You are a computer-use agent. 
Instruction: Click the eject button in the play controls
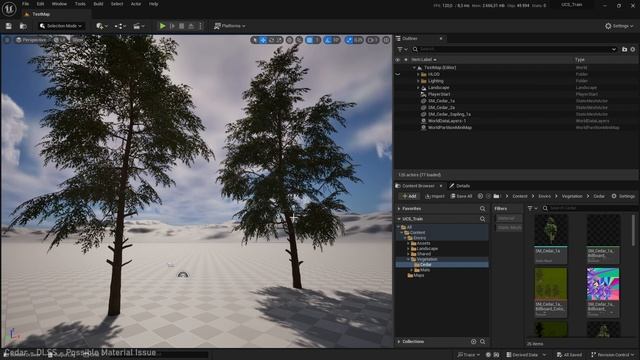pos(191,26)
